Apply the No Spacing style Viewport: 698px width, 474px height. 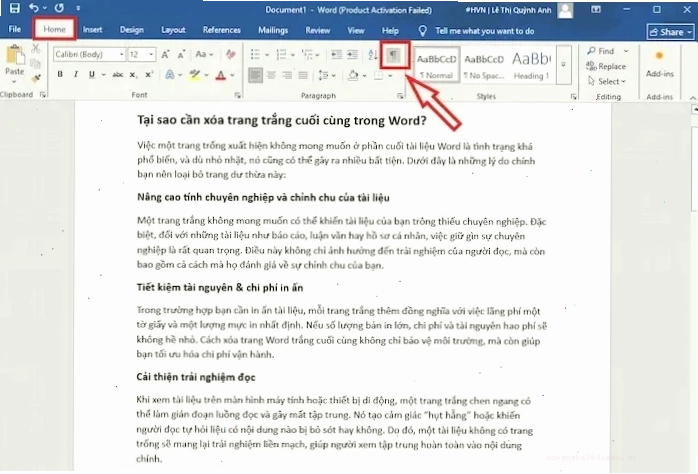tap(484, 65)
